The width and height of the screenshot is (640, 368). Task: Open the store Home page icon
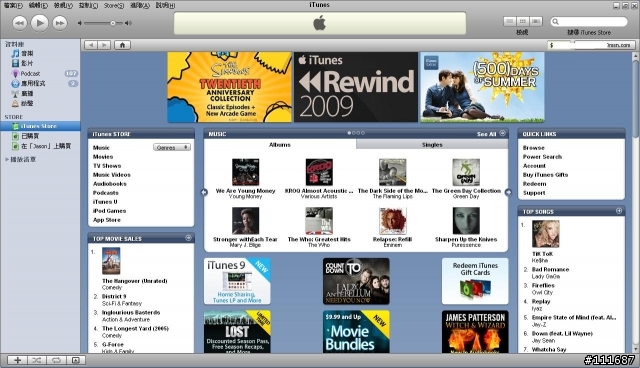click(x=122, y=45)
